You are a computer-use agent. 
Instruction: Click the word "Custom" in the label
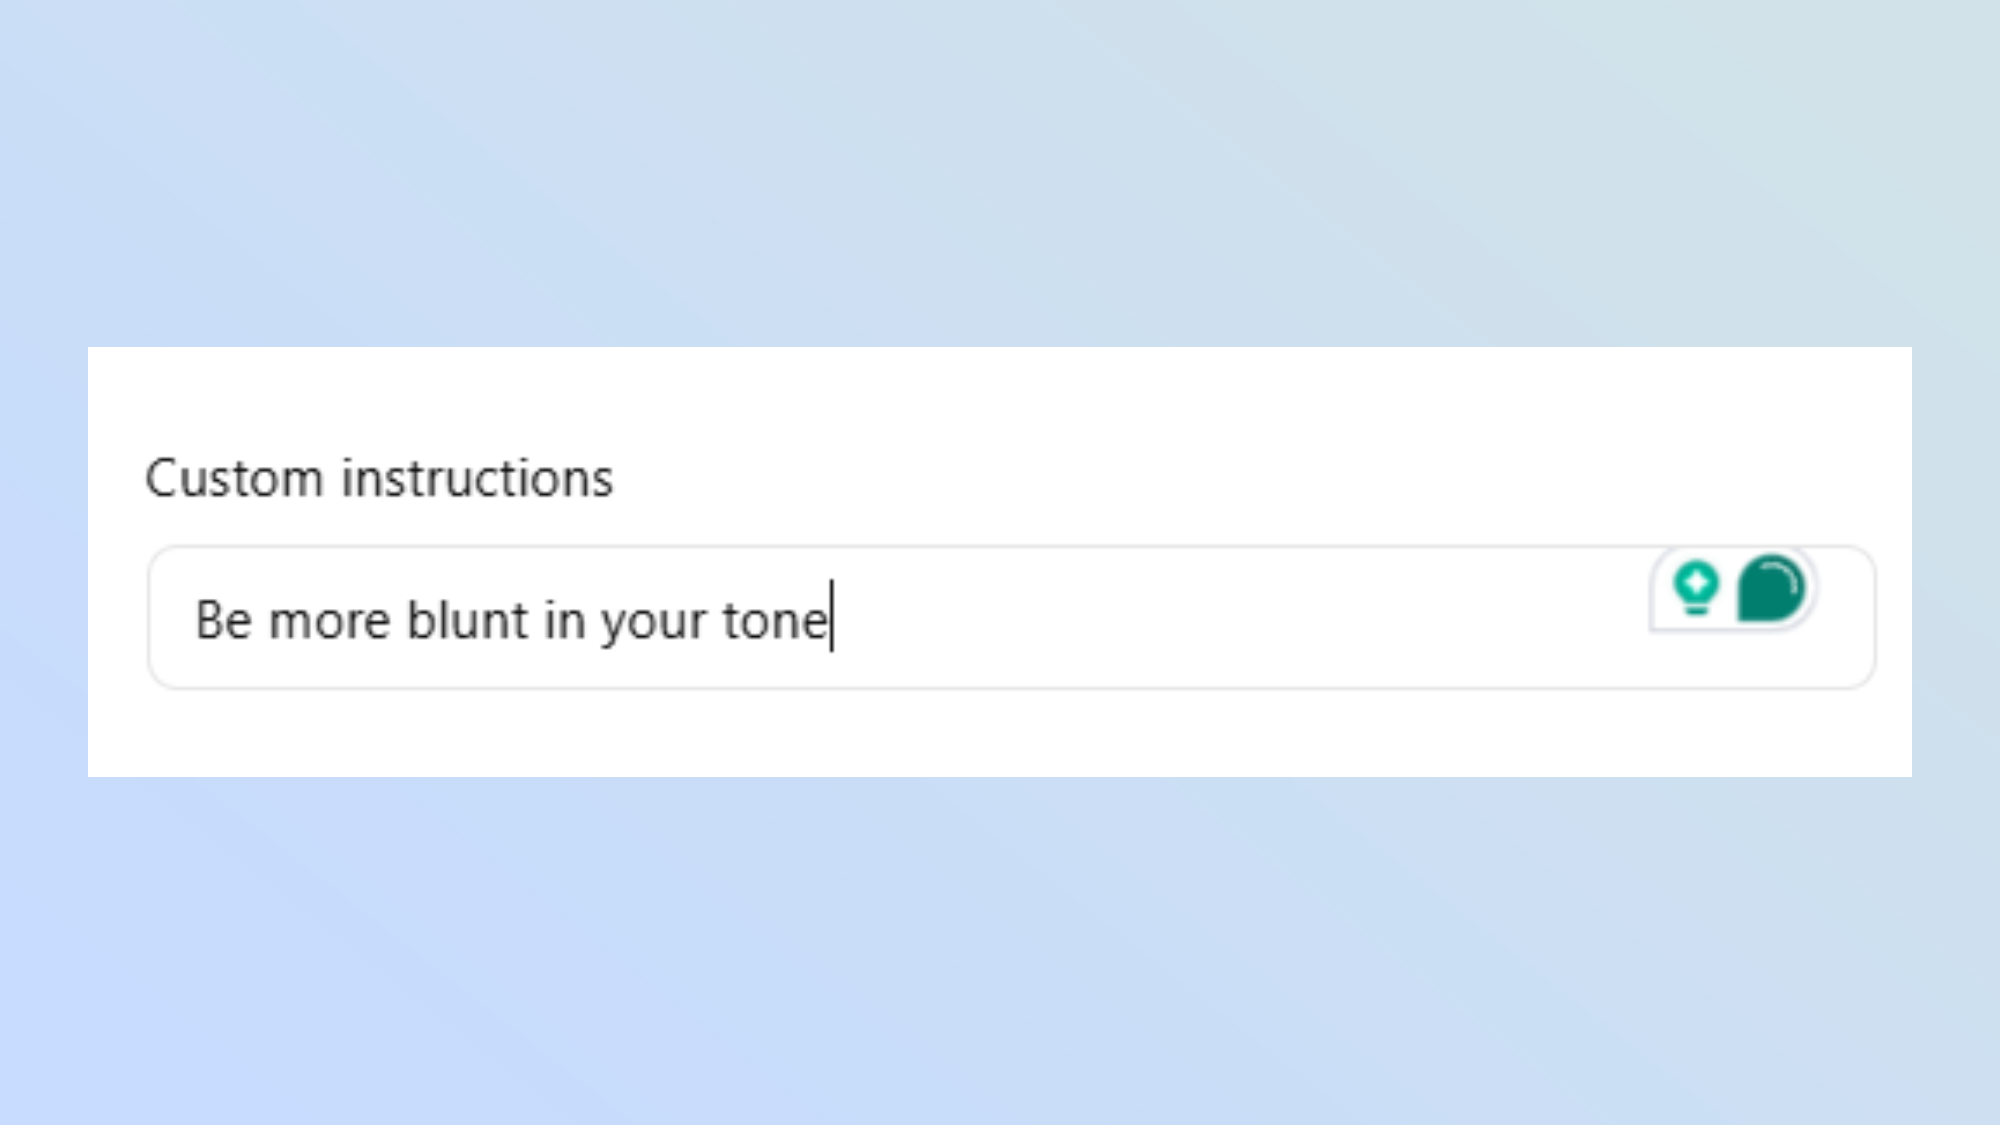tap(234, 478)
